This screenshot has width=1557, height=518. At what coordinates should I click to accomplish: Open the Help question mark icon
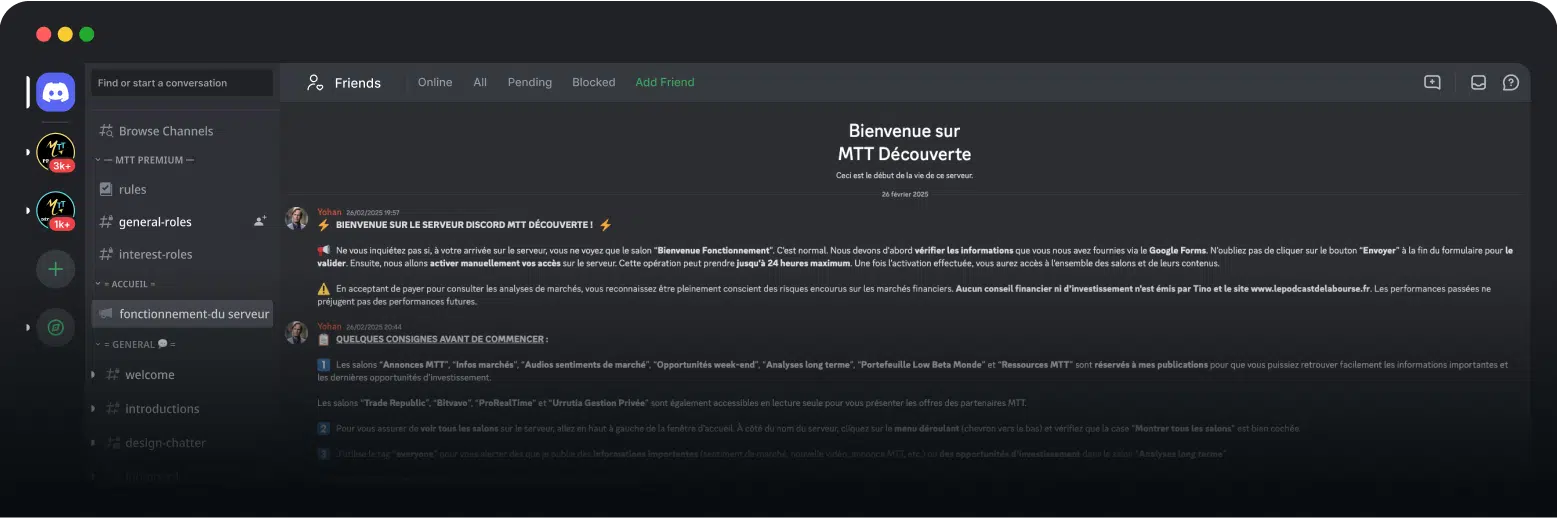point(1510,83)
